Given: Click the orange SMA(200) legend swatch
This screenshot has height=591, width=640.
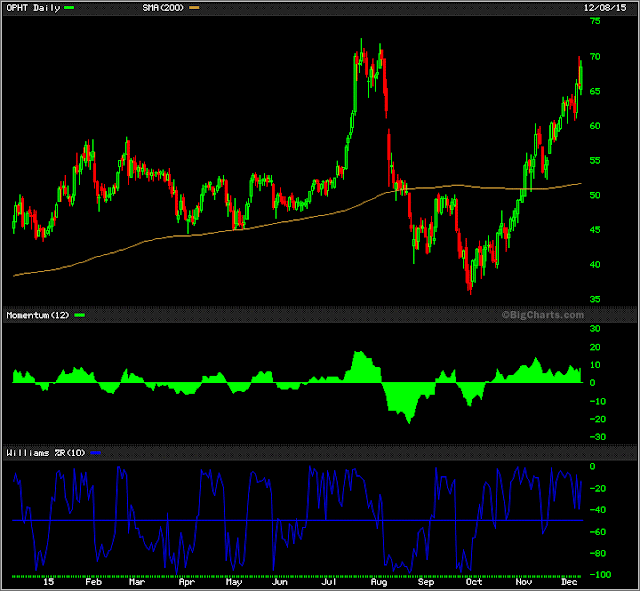Looking at the screenshot, I should (x=194, y=8).
